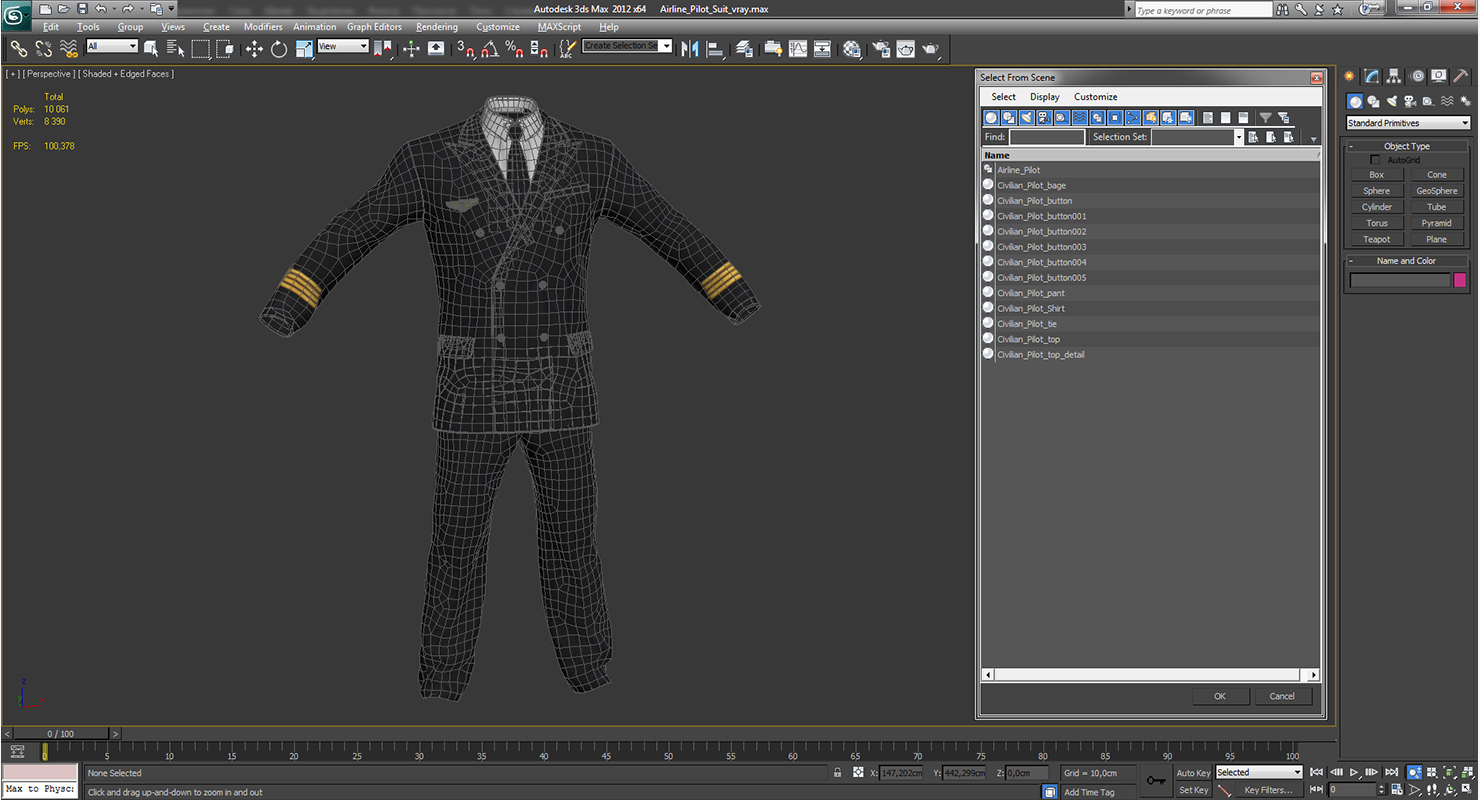Click the magenta object color swatch
The width and height of the screenshot is (1480, 800).
click(x=1460, y=280)
